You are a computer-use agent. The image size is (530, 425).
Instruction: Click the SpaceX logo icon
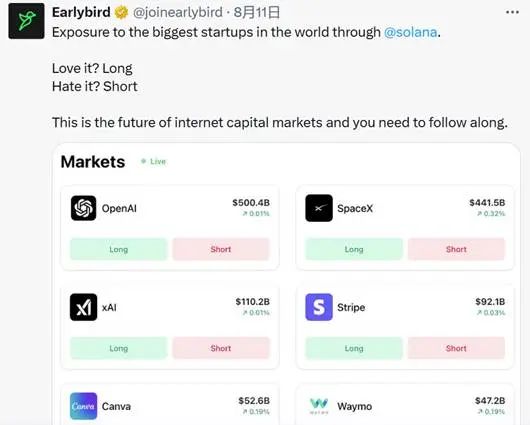319,208
